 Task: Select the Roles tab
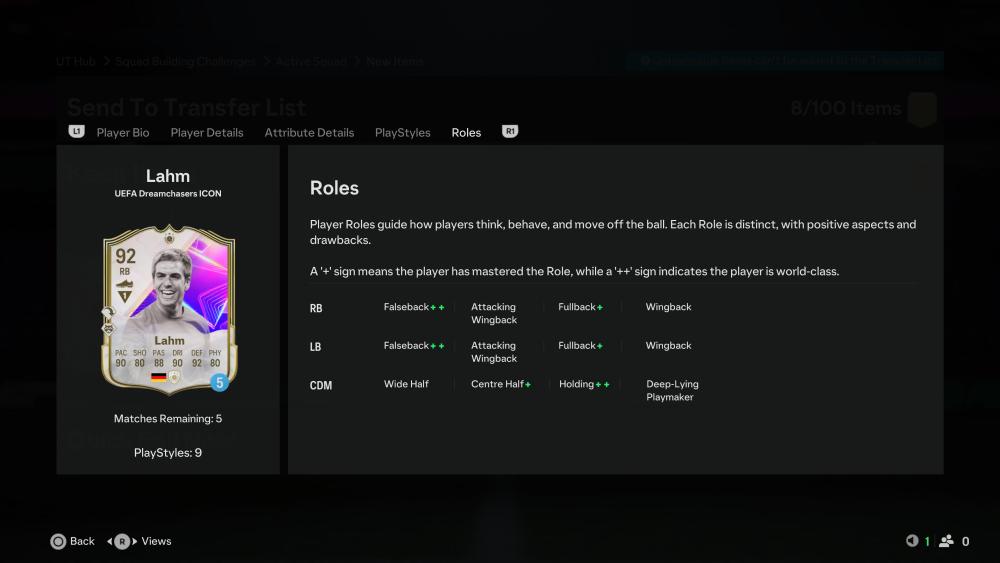click(466, 133)
